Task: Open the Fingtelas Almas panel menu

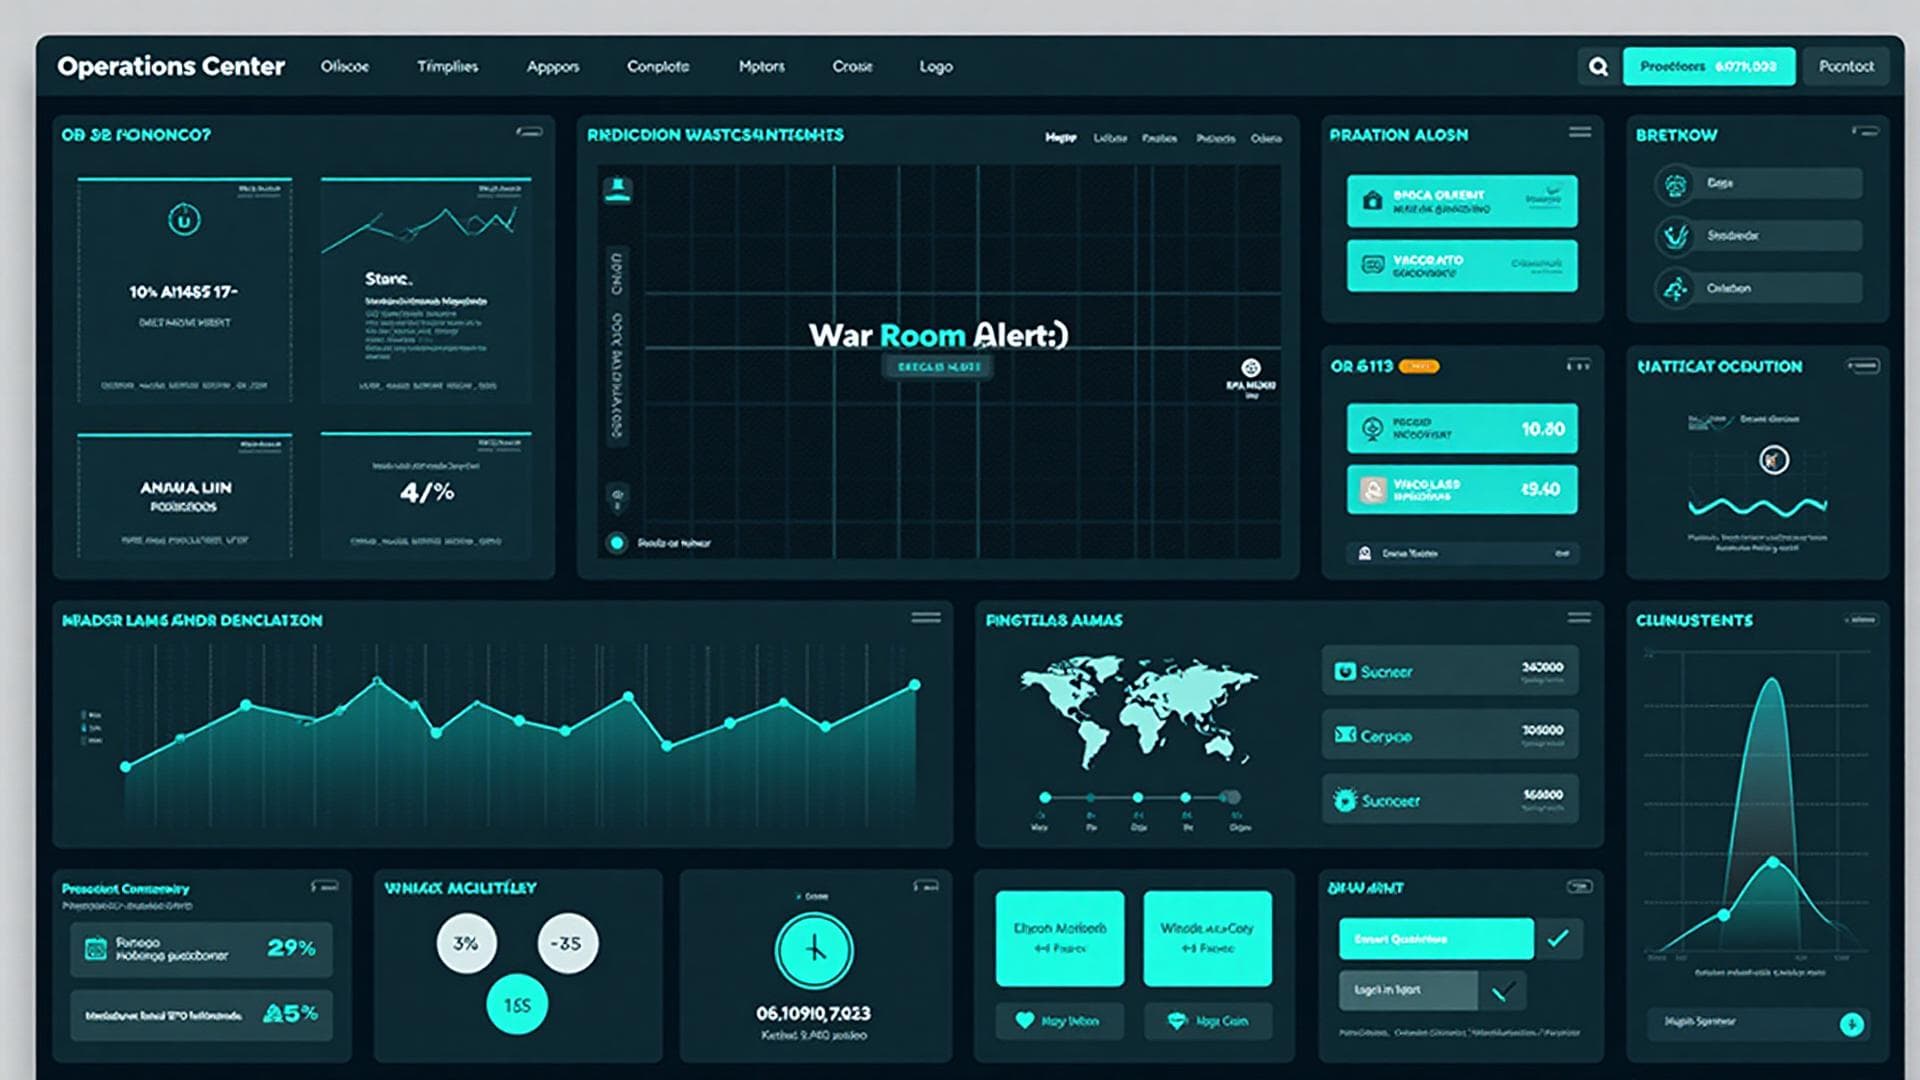Action: coord(1578,618)
